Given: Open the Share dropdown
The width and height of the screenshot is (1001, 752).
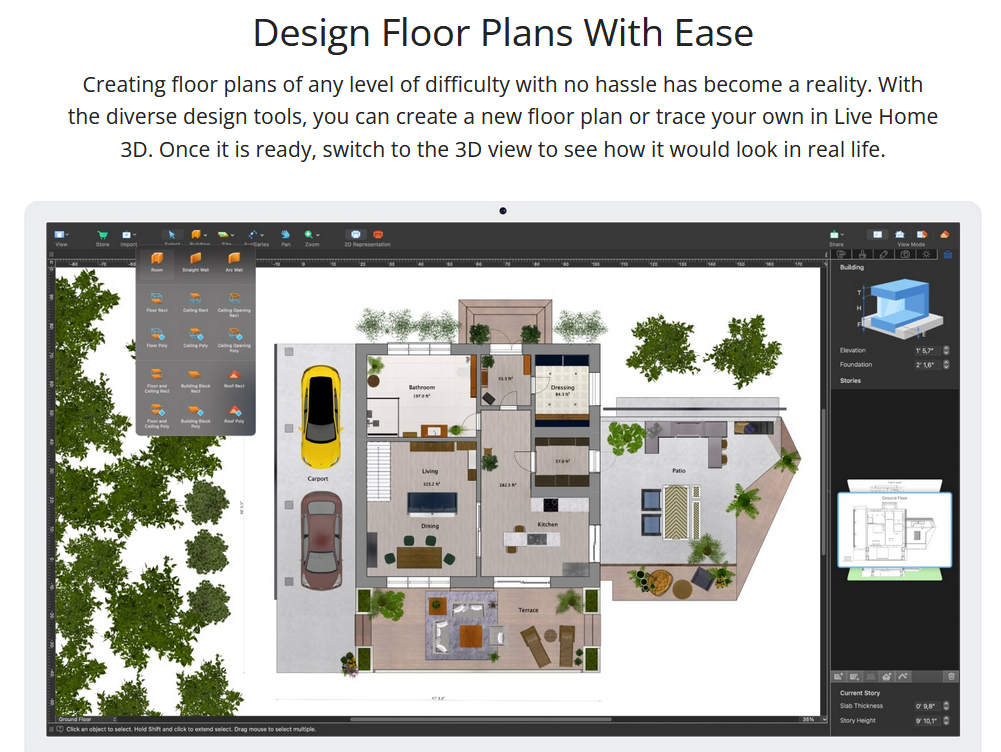Looking at the screenshot, I should [x=837, y=234].
